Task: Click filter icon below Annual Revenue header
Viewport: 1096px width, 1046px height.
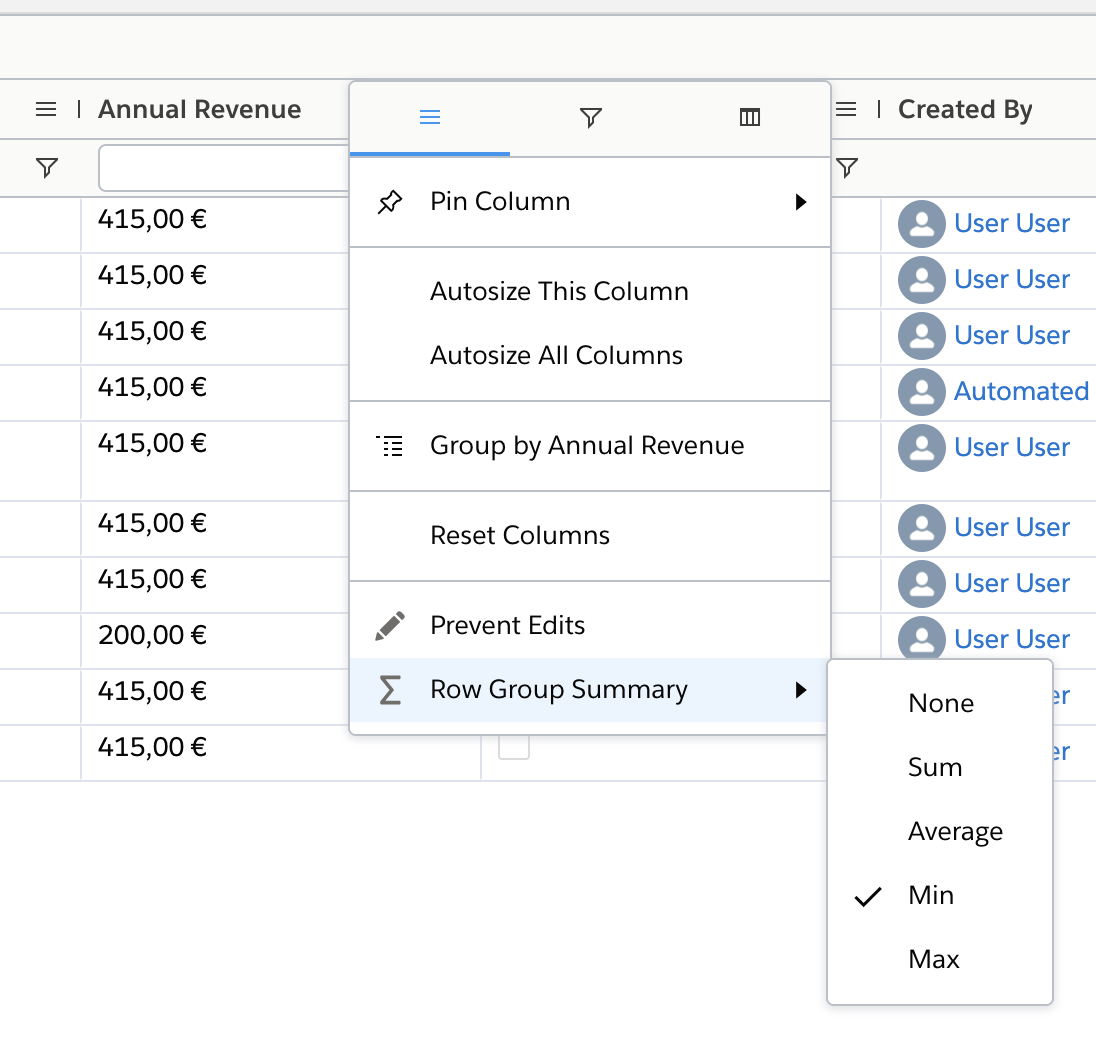Action: tap(46, 168)
